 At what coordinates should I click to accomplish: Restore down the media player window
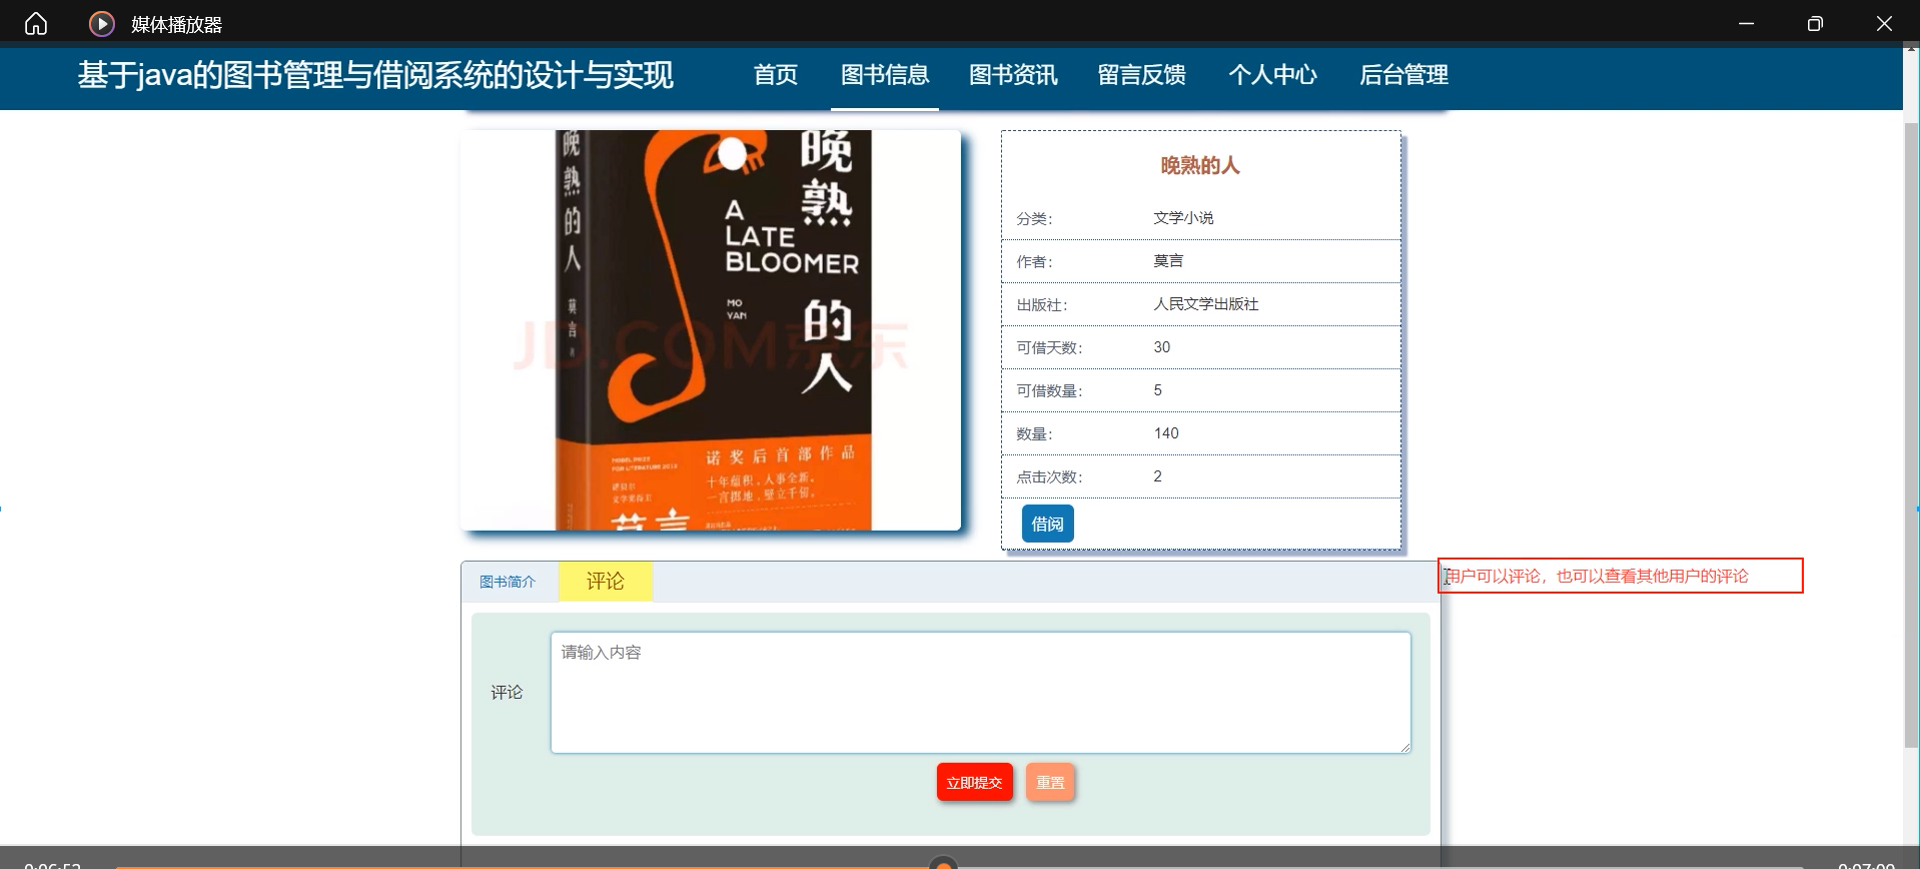[x=1815, y=24]
